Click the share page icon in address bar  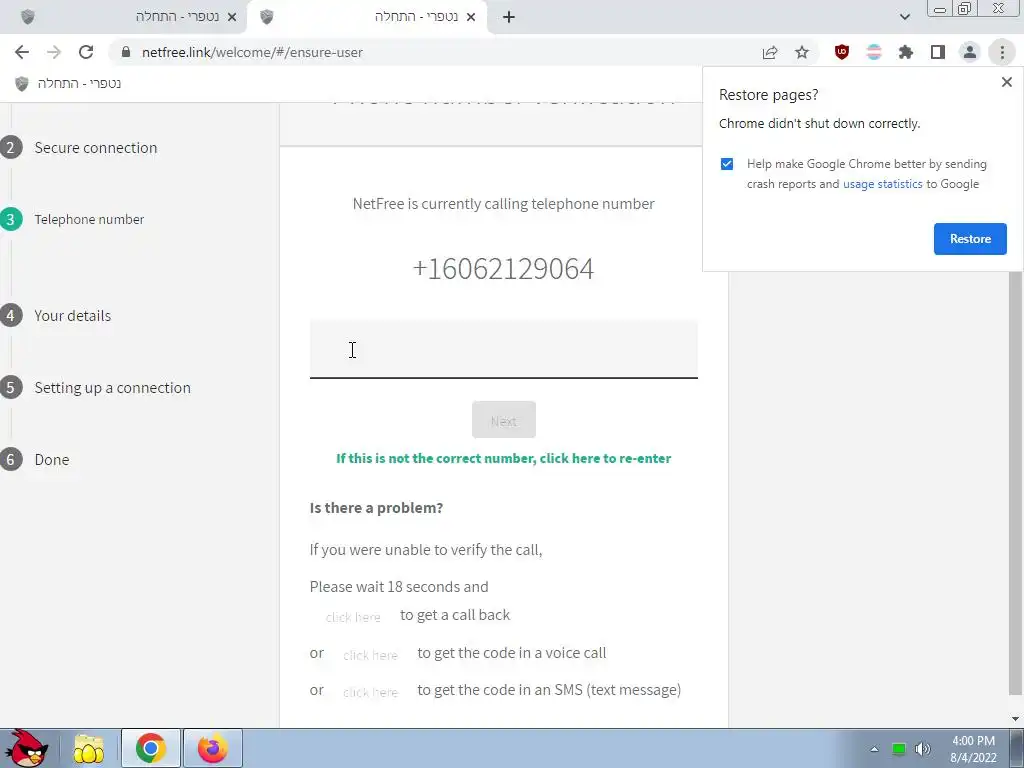(x=770, y=52)
